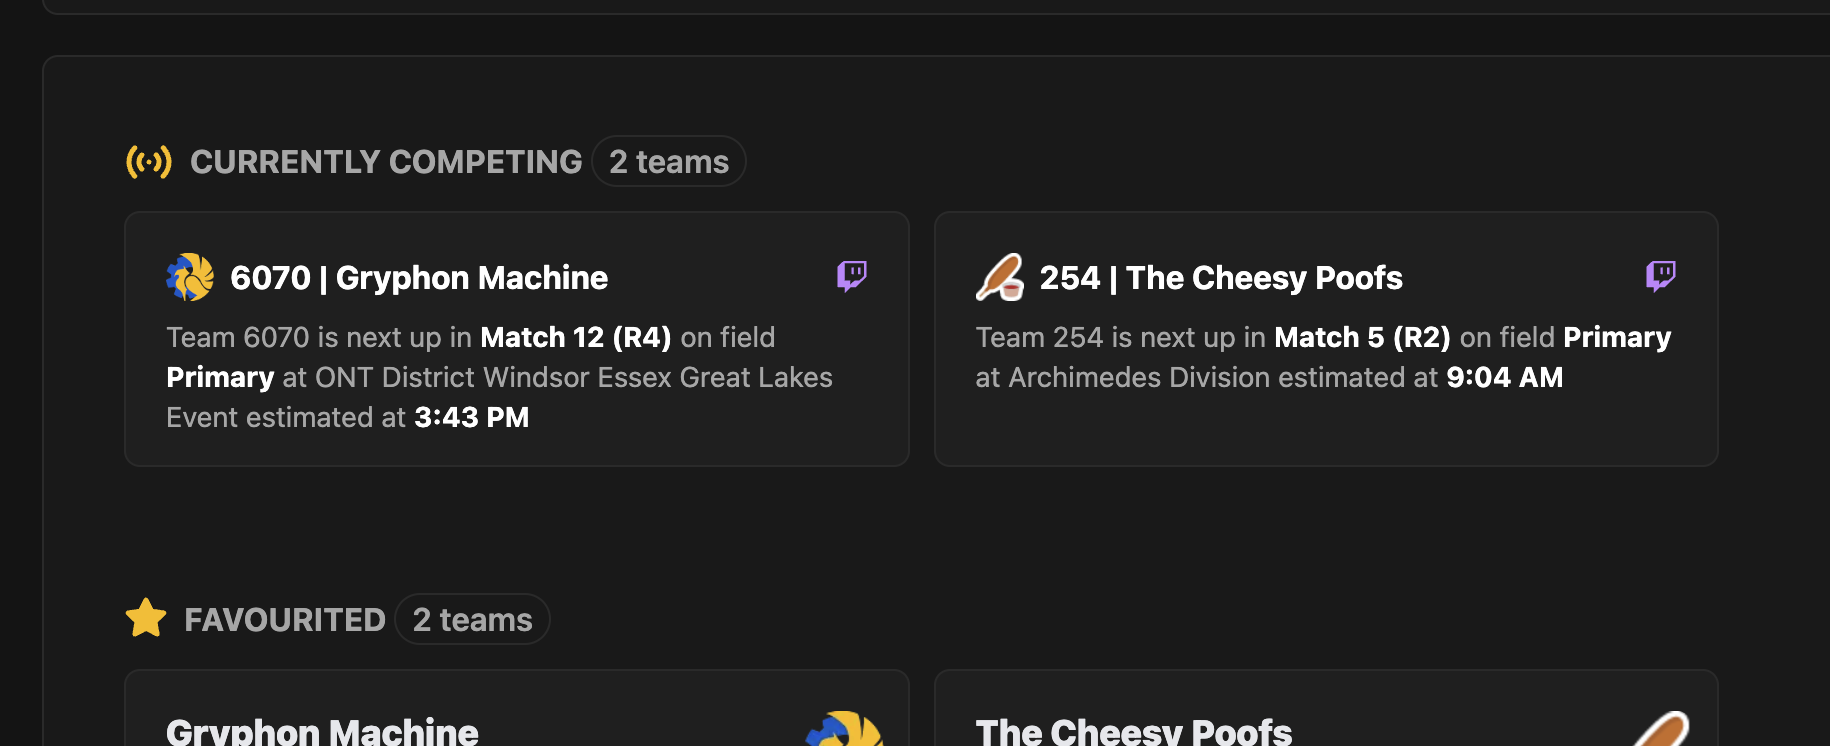Open the 254 | The Cheesy Poofs title
The width and height of the screenshot is (1830, 746).
1221,278
